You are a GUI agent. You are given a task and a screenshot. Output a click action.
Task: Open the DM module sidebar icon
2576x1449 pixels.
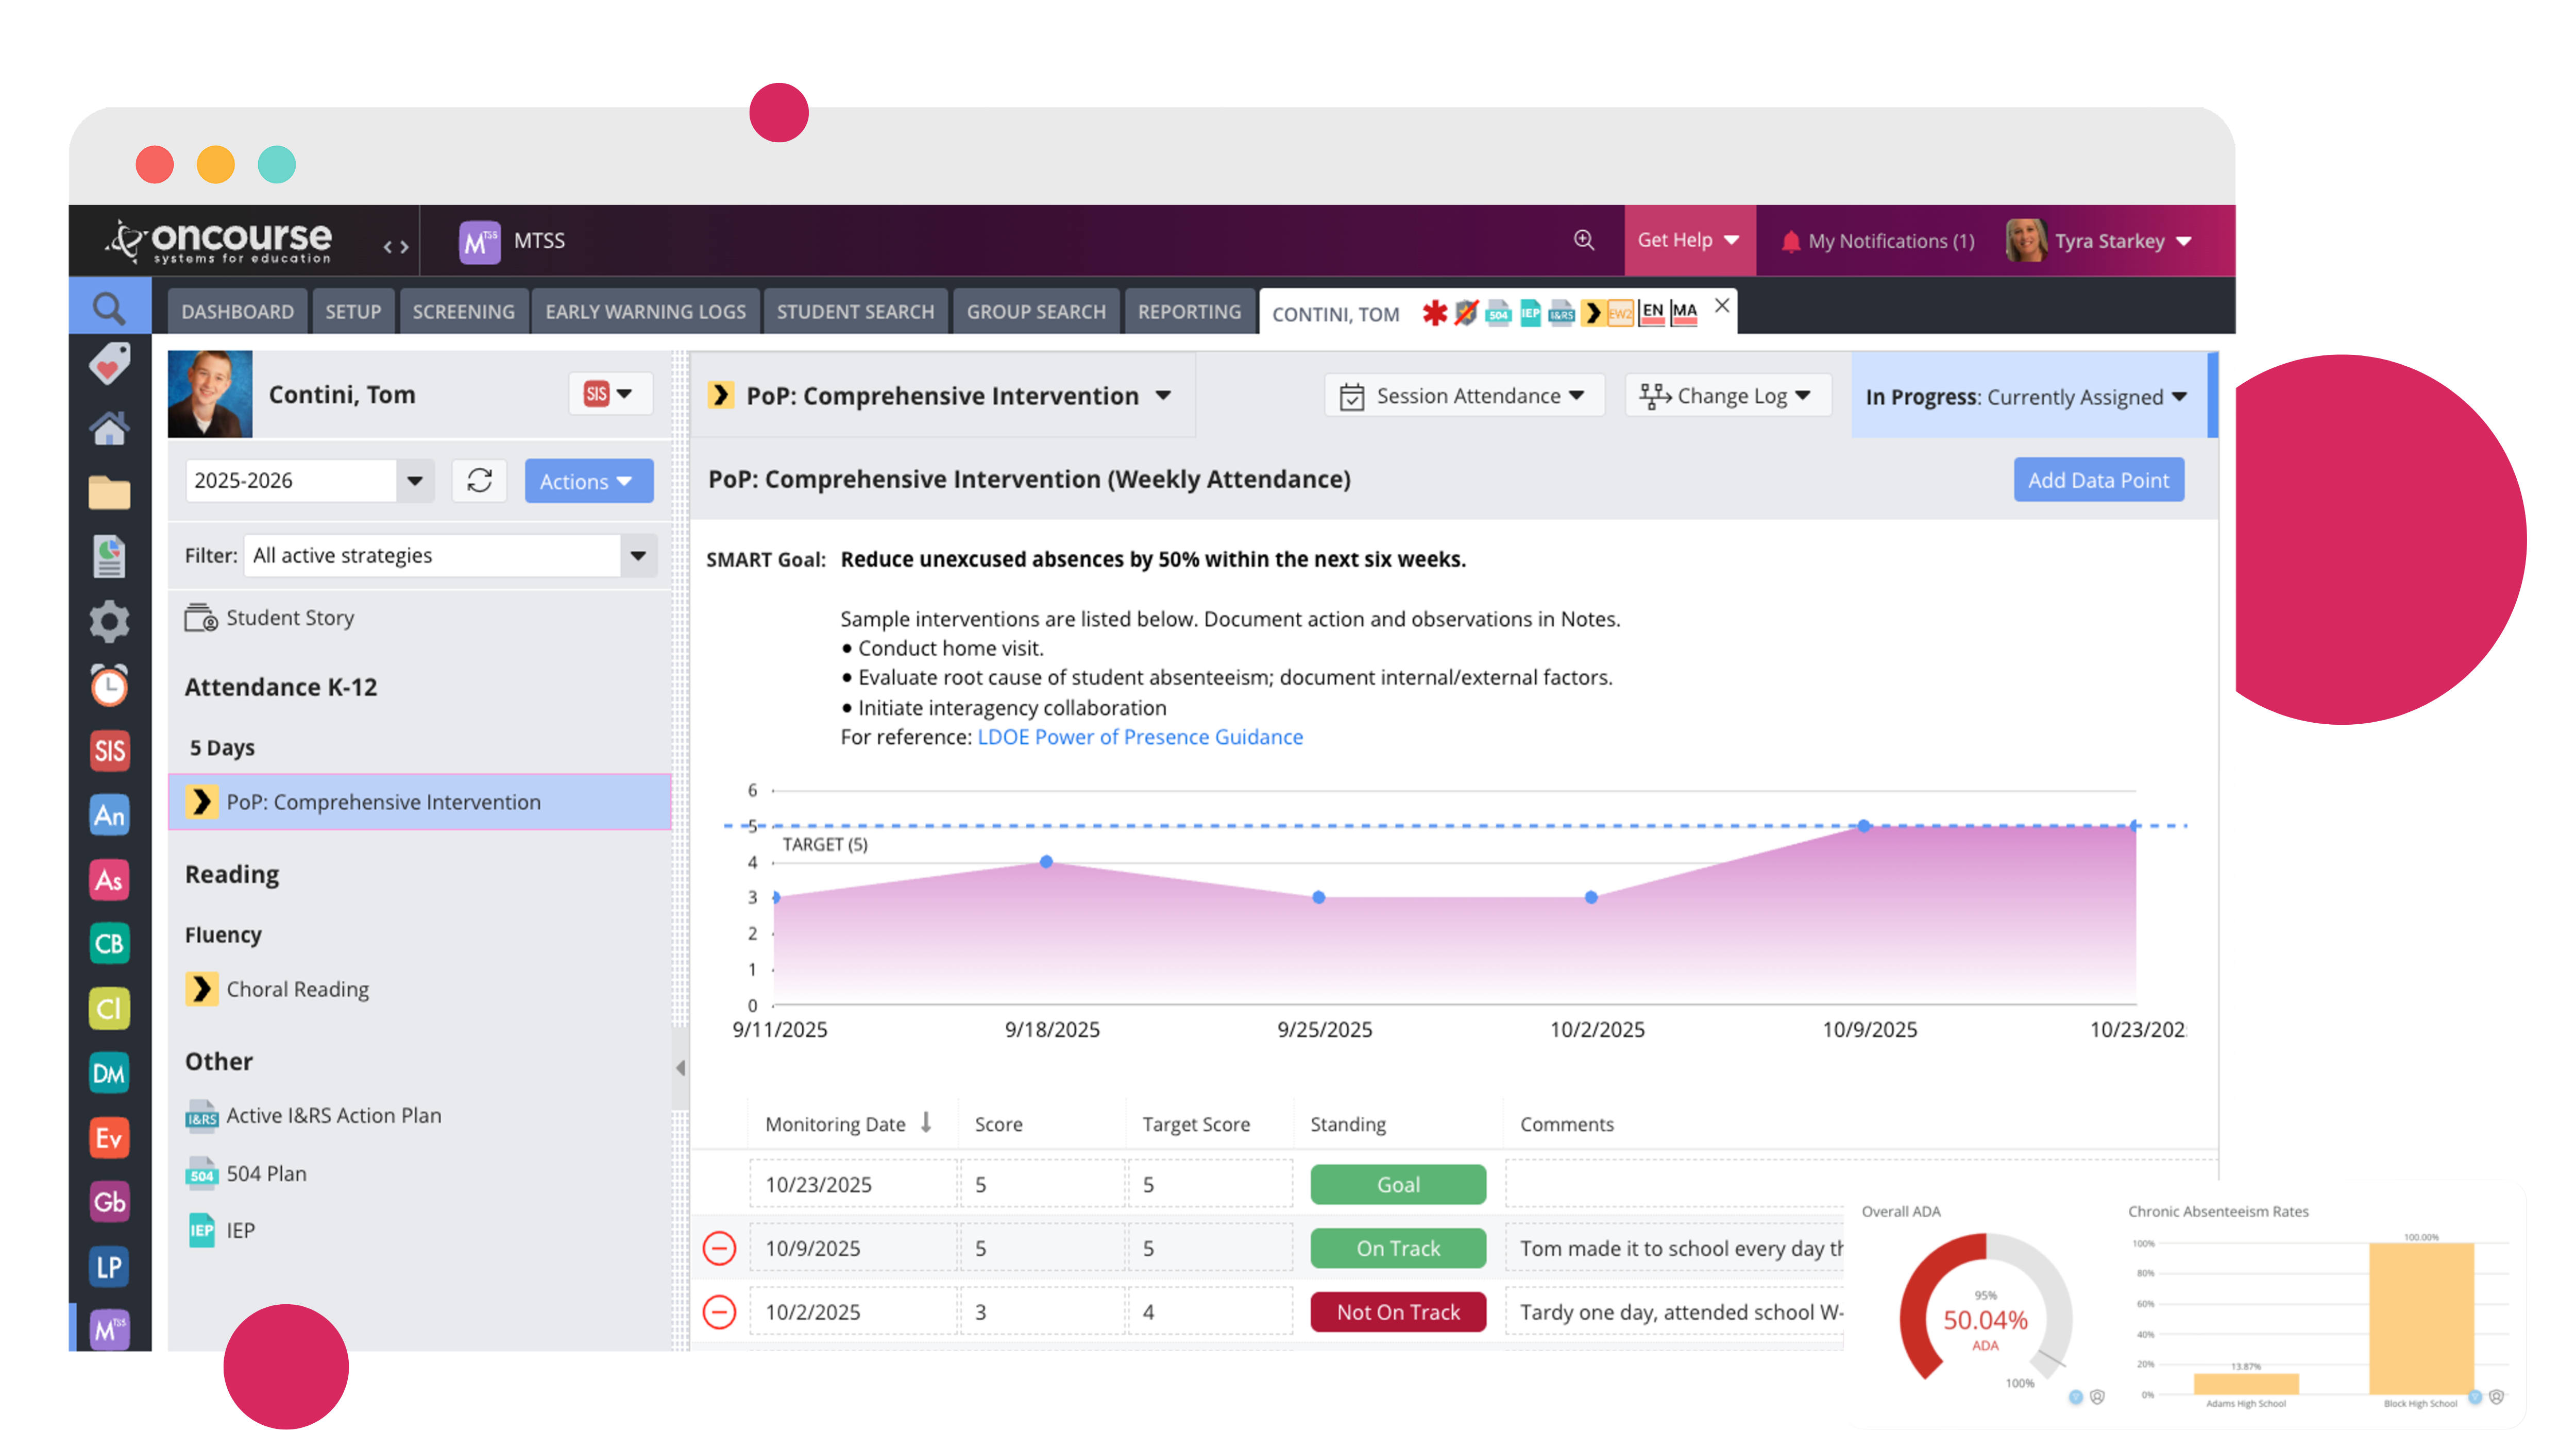point(109,1073)
